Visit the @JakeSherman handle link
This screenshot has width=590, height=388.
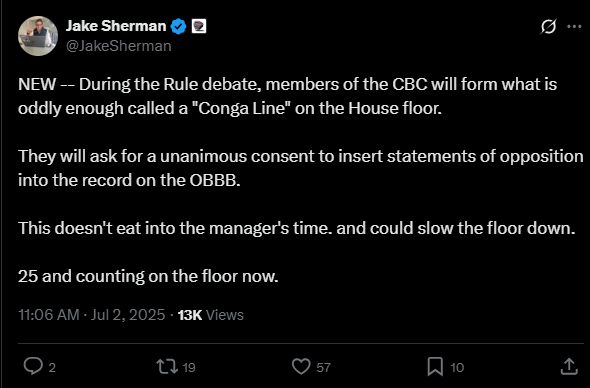[119, 46]
